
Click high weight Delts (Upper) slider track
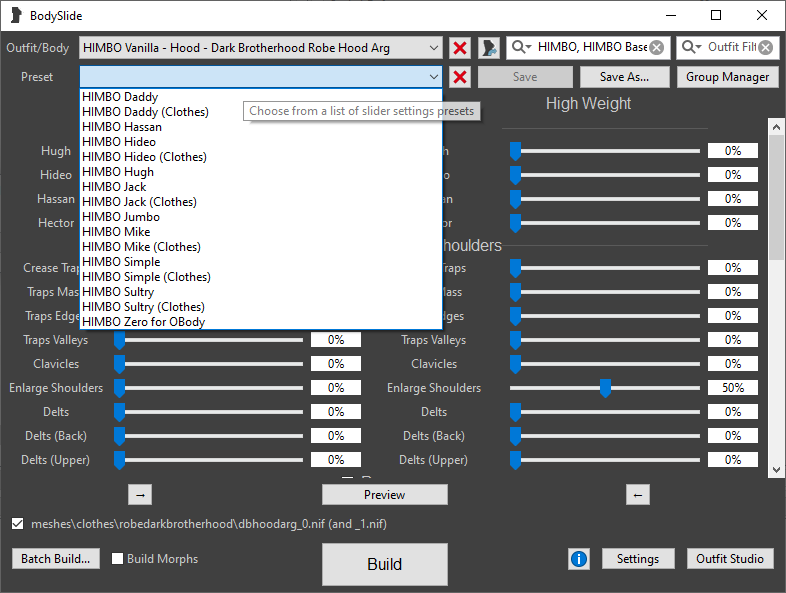[x=605, y=460]
